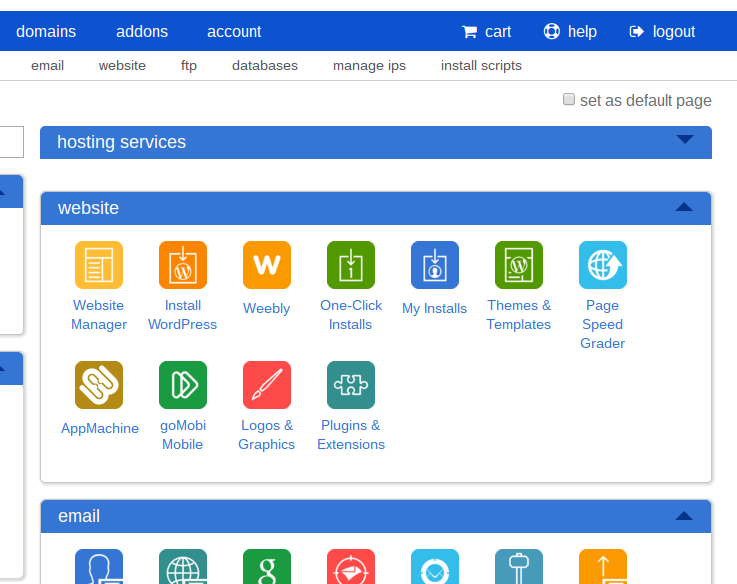The image size is (737, 584).
Task: Click the Page Speed Grader text link
Action: click(x=603, y=324)
